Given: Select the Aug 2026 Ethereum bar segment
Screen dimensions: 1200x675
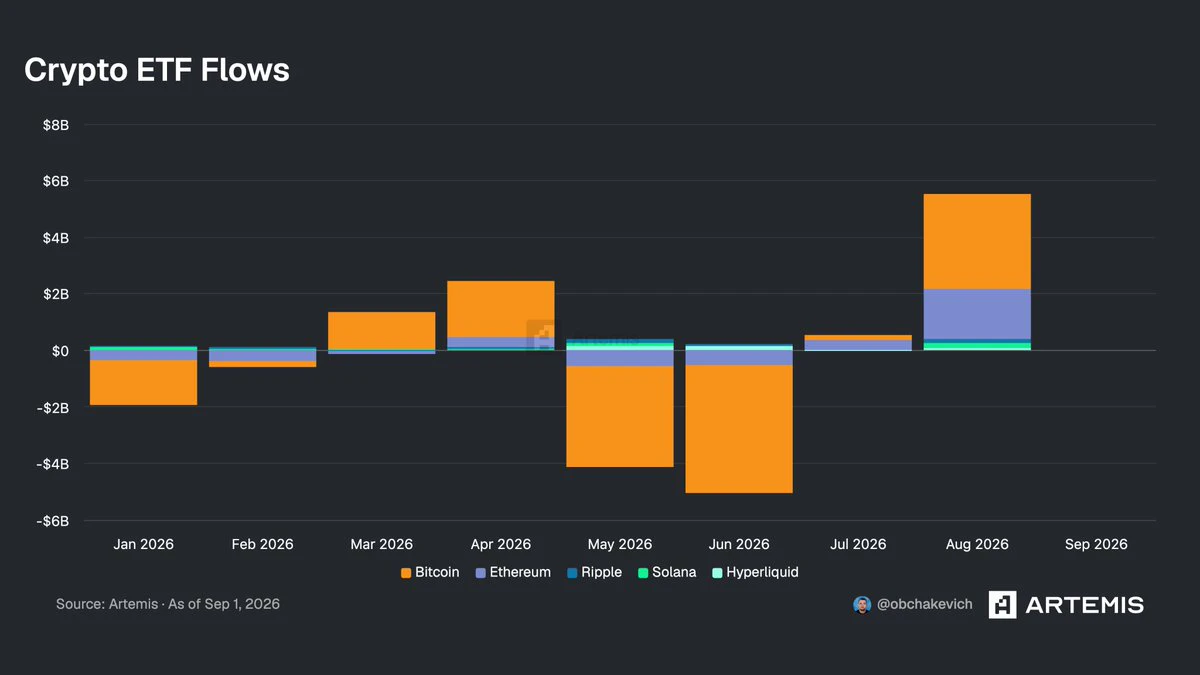Looking at the screenshot, I should pyautogui.click(x=977, y=314).
